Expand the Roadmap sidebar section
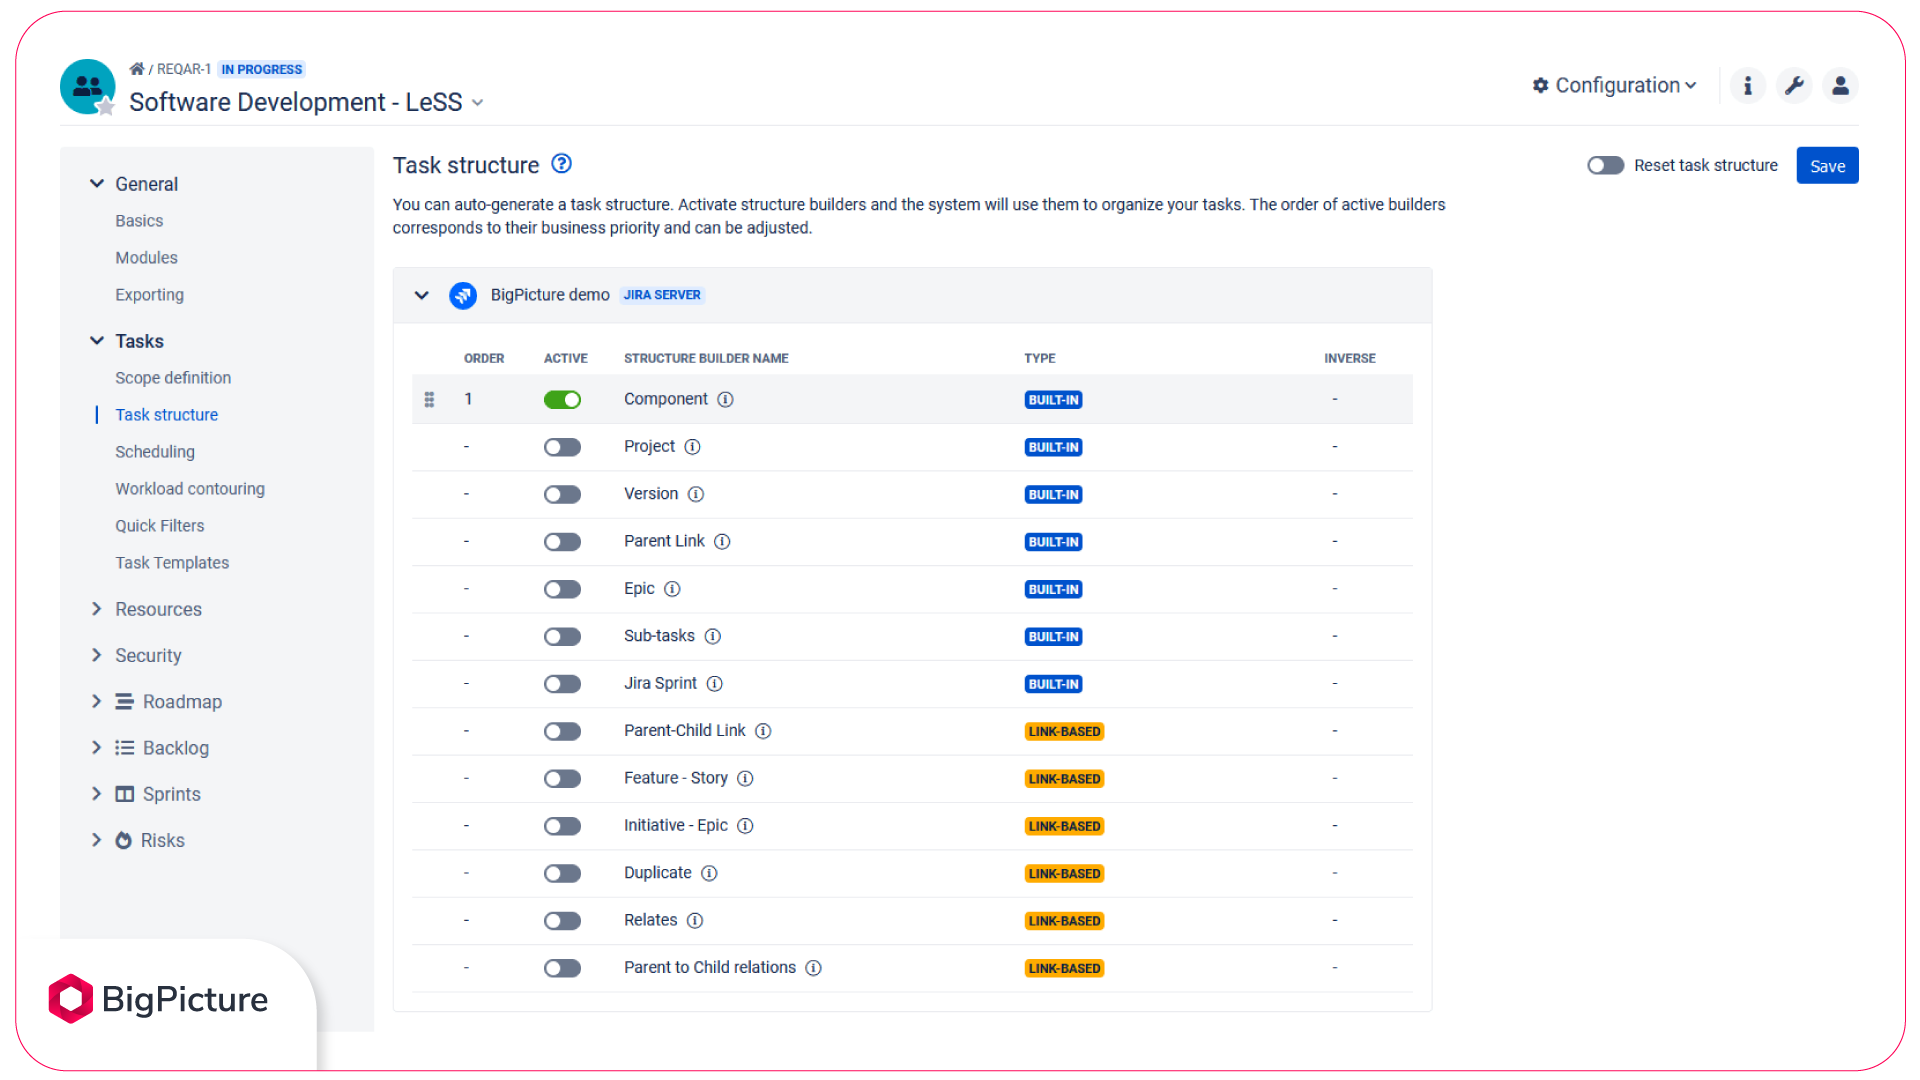 click(x=97, y=702)
